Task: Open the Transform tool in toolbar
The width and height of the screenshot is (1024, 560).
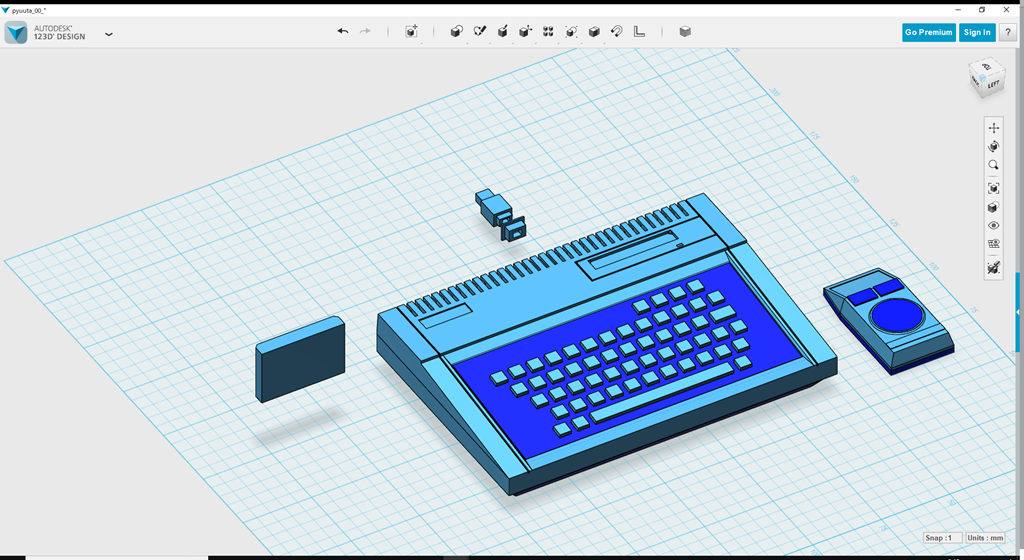Action: [x=411, y=32]
